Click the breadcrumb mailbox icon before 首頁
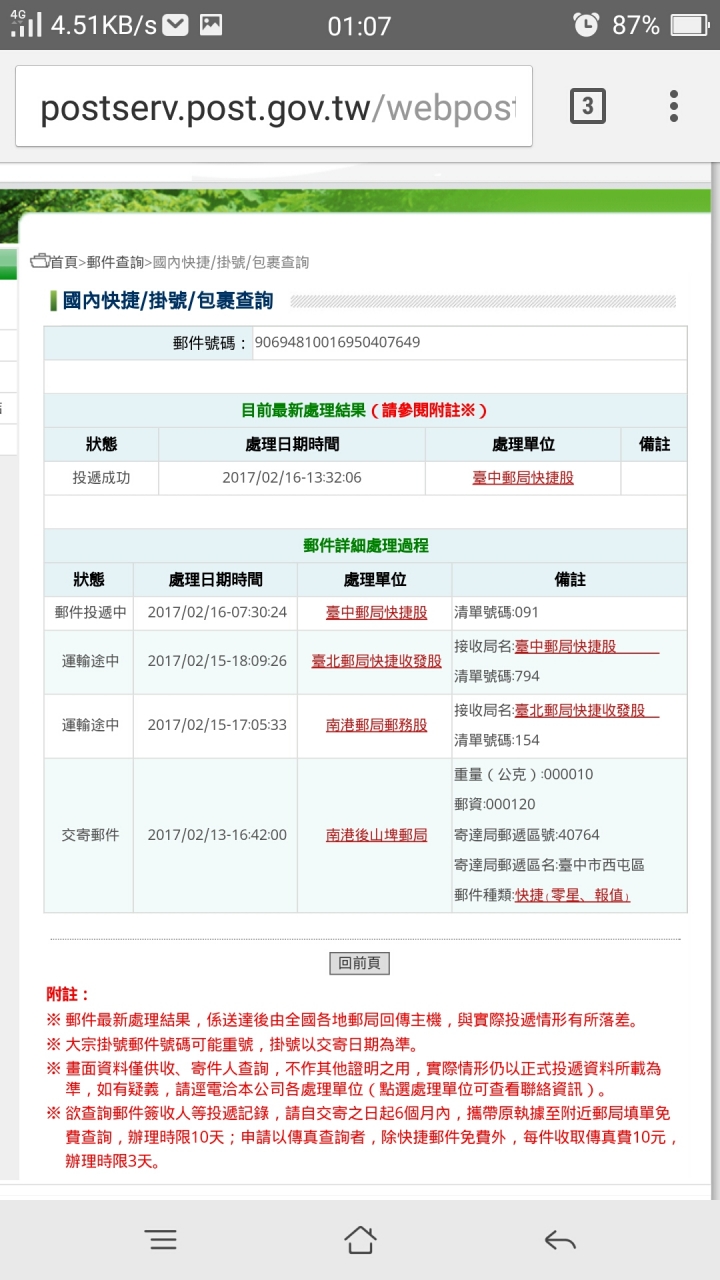This screenshot has height=1280, width=720. pos(40,261)
